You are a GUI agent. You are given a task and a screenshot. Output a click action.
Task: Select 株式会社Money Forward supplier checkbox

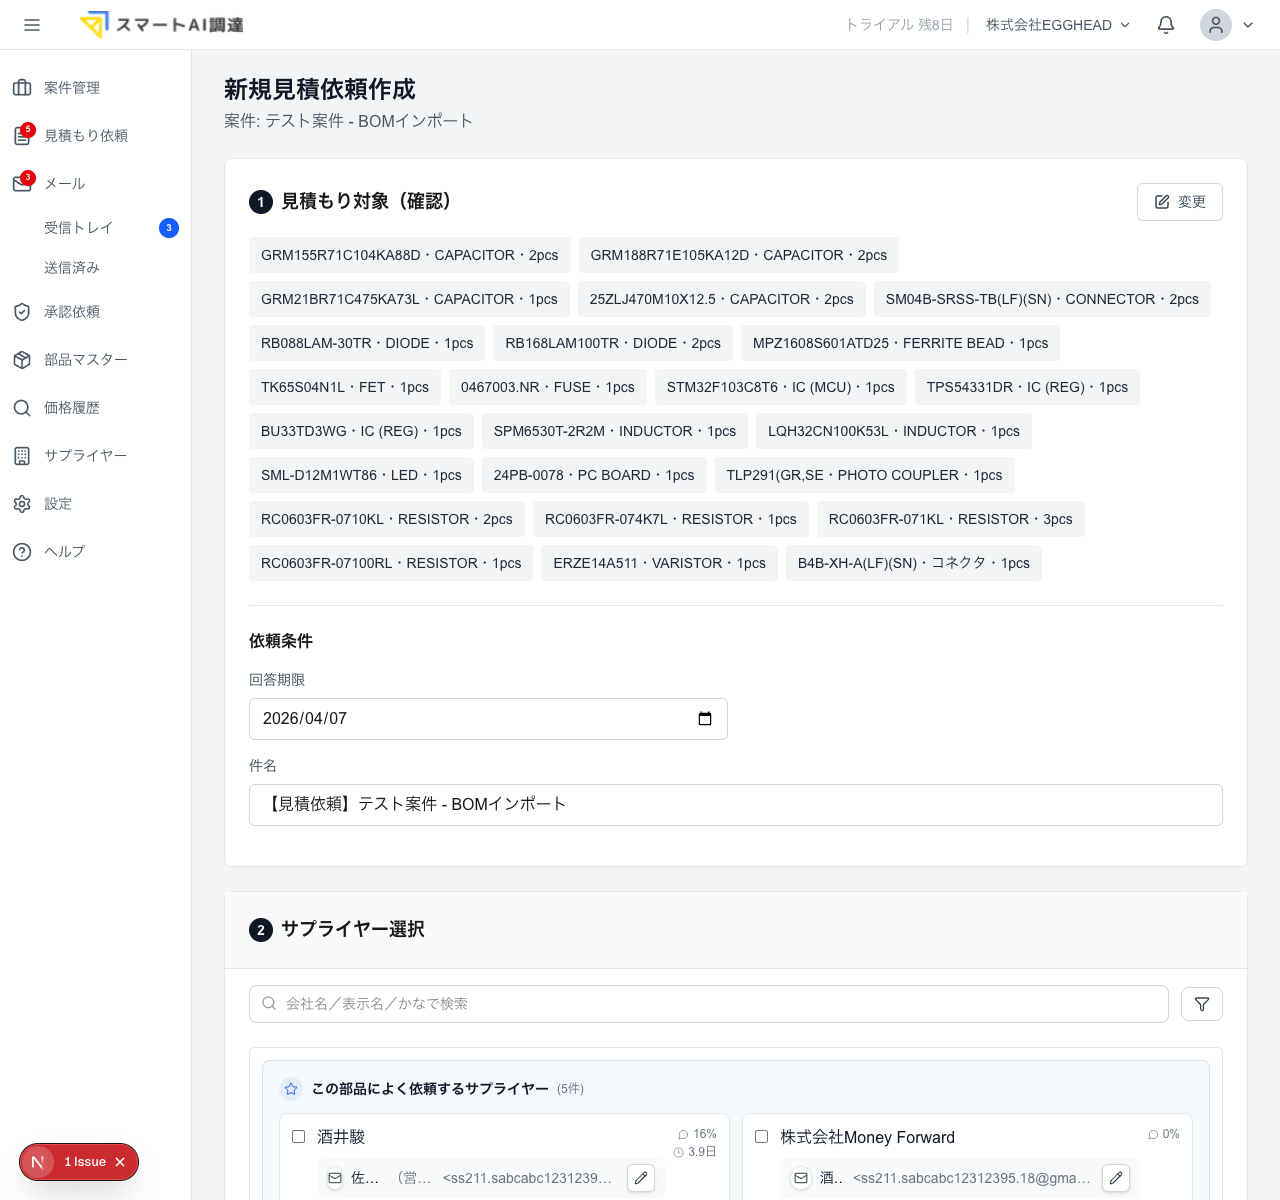761,1136
